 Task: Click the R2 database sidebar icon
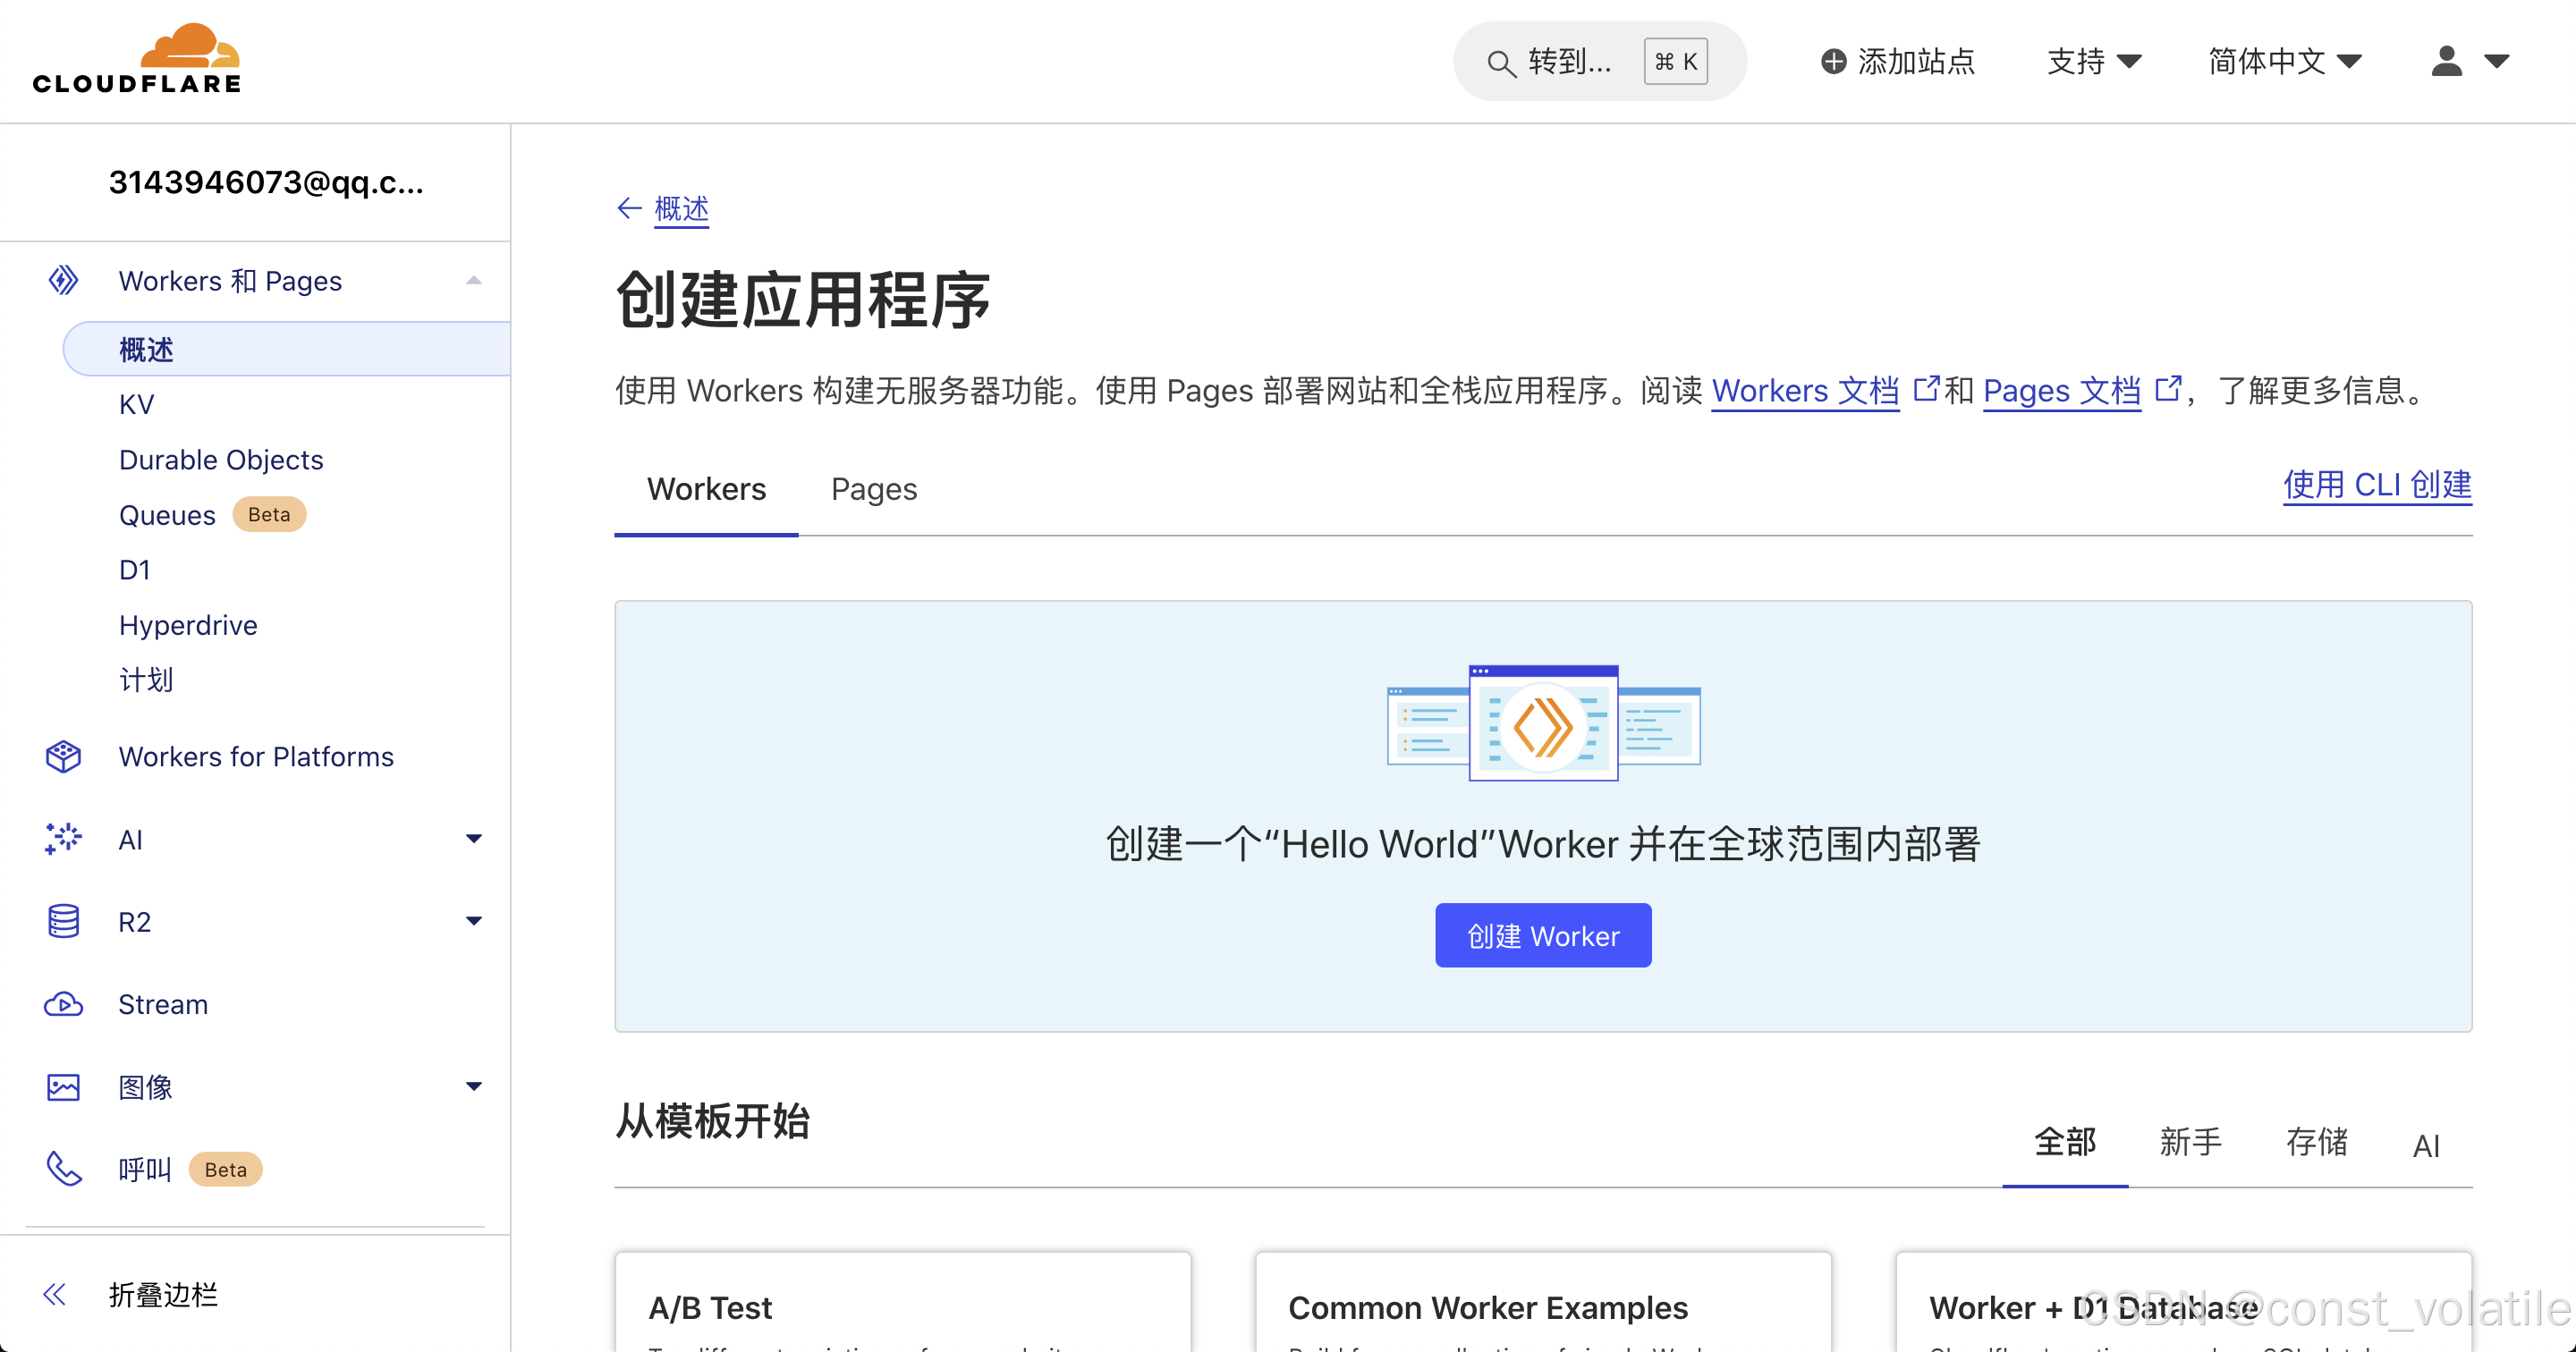click(x=62, y=920)
